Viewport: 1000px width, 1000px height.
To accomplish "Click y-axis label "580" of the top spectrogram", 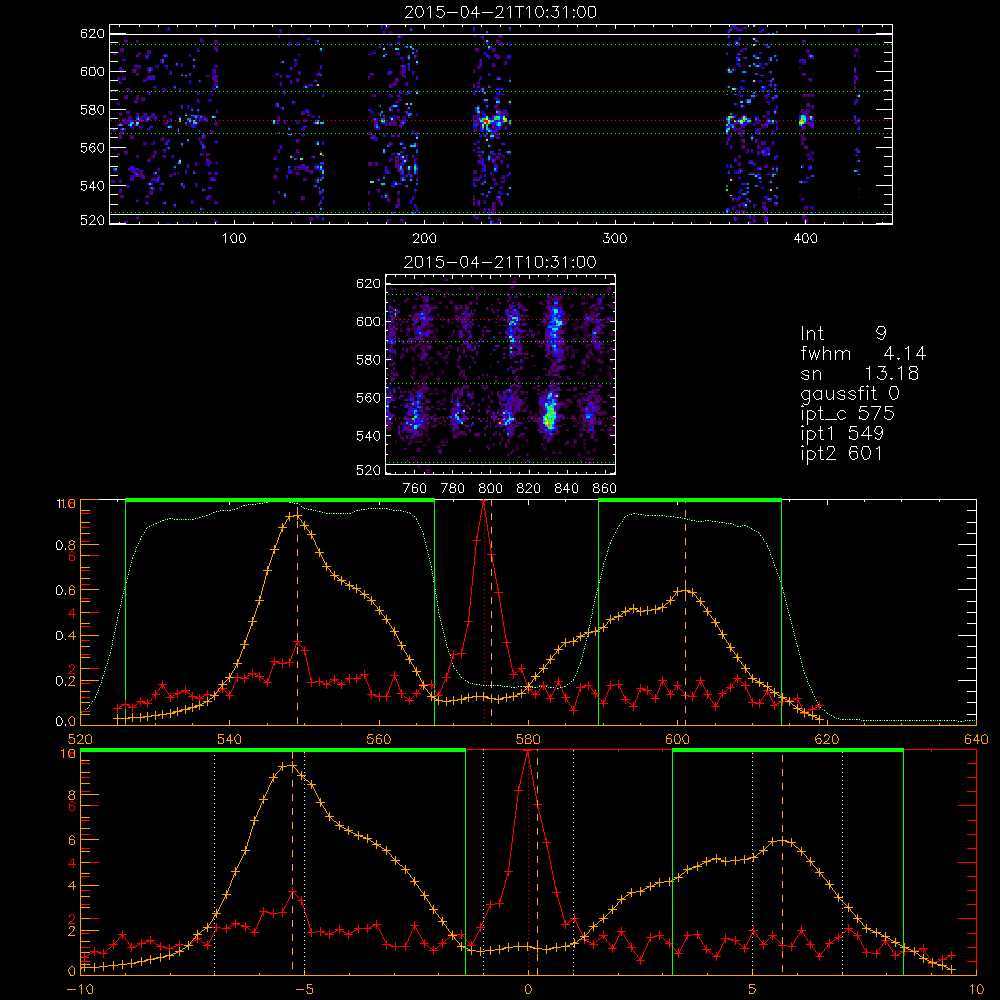I will (x=92, y=110).
